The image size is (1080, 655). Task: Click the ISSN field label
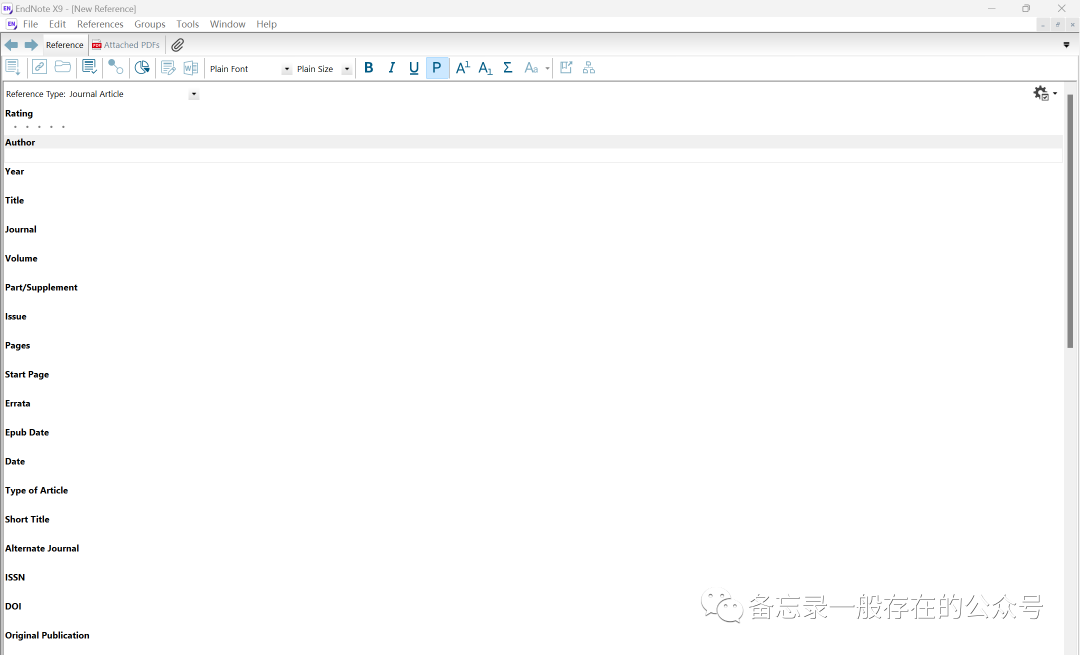(x=15, y=577)
